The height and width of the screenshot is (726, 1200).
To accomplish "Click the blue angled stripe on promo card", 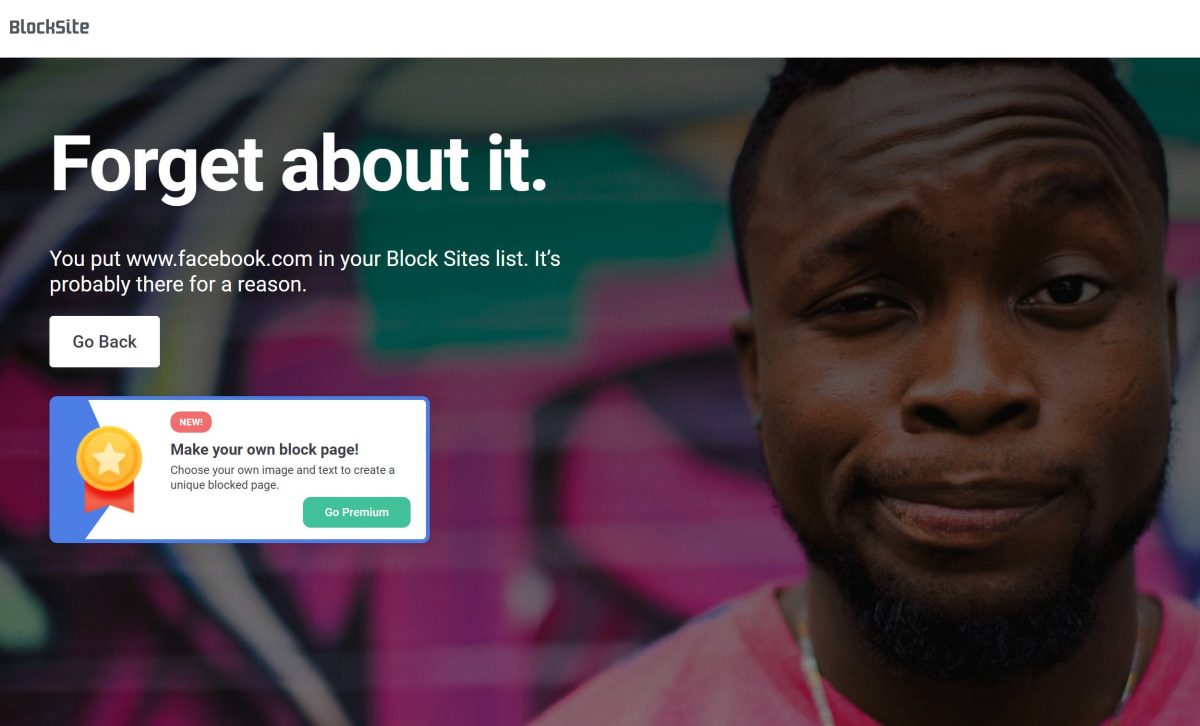I will pyautogui.click(x=70, y=469).
